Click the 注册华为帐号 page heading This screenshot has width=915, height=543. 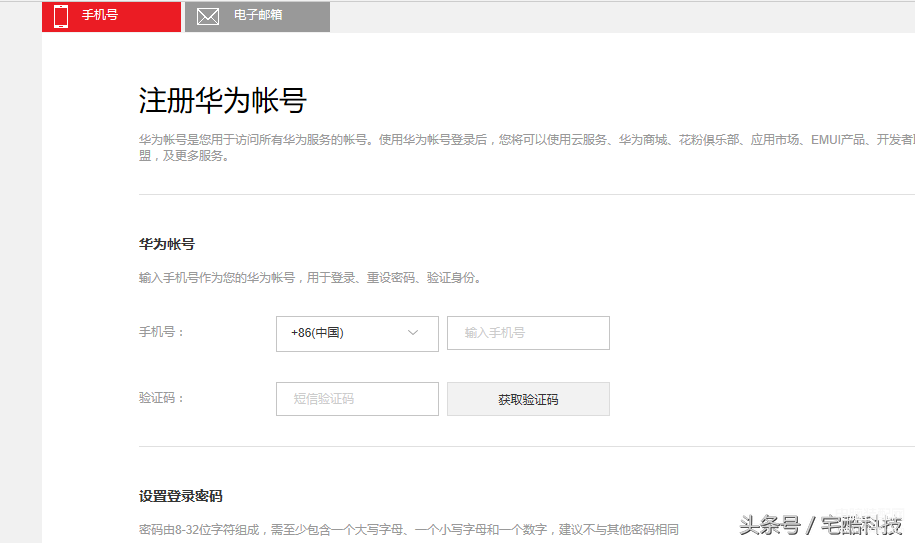click(x=222, y=100)
